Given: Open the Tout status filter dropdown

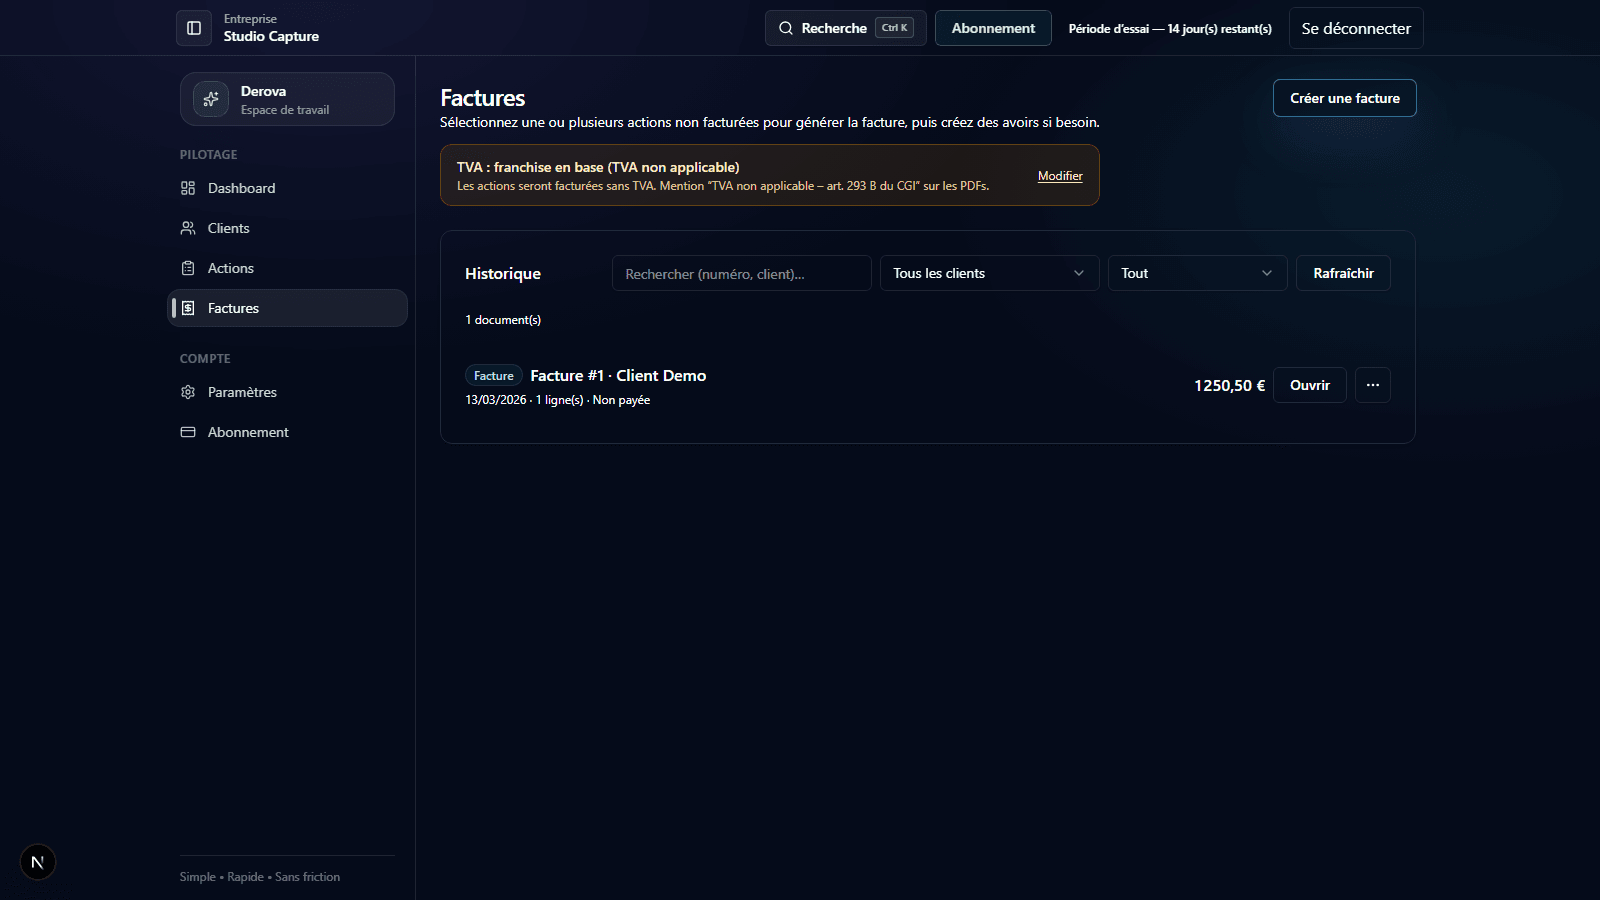Looking at the screenshot, I should click(x=1198, y=273).
